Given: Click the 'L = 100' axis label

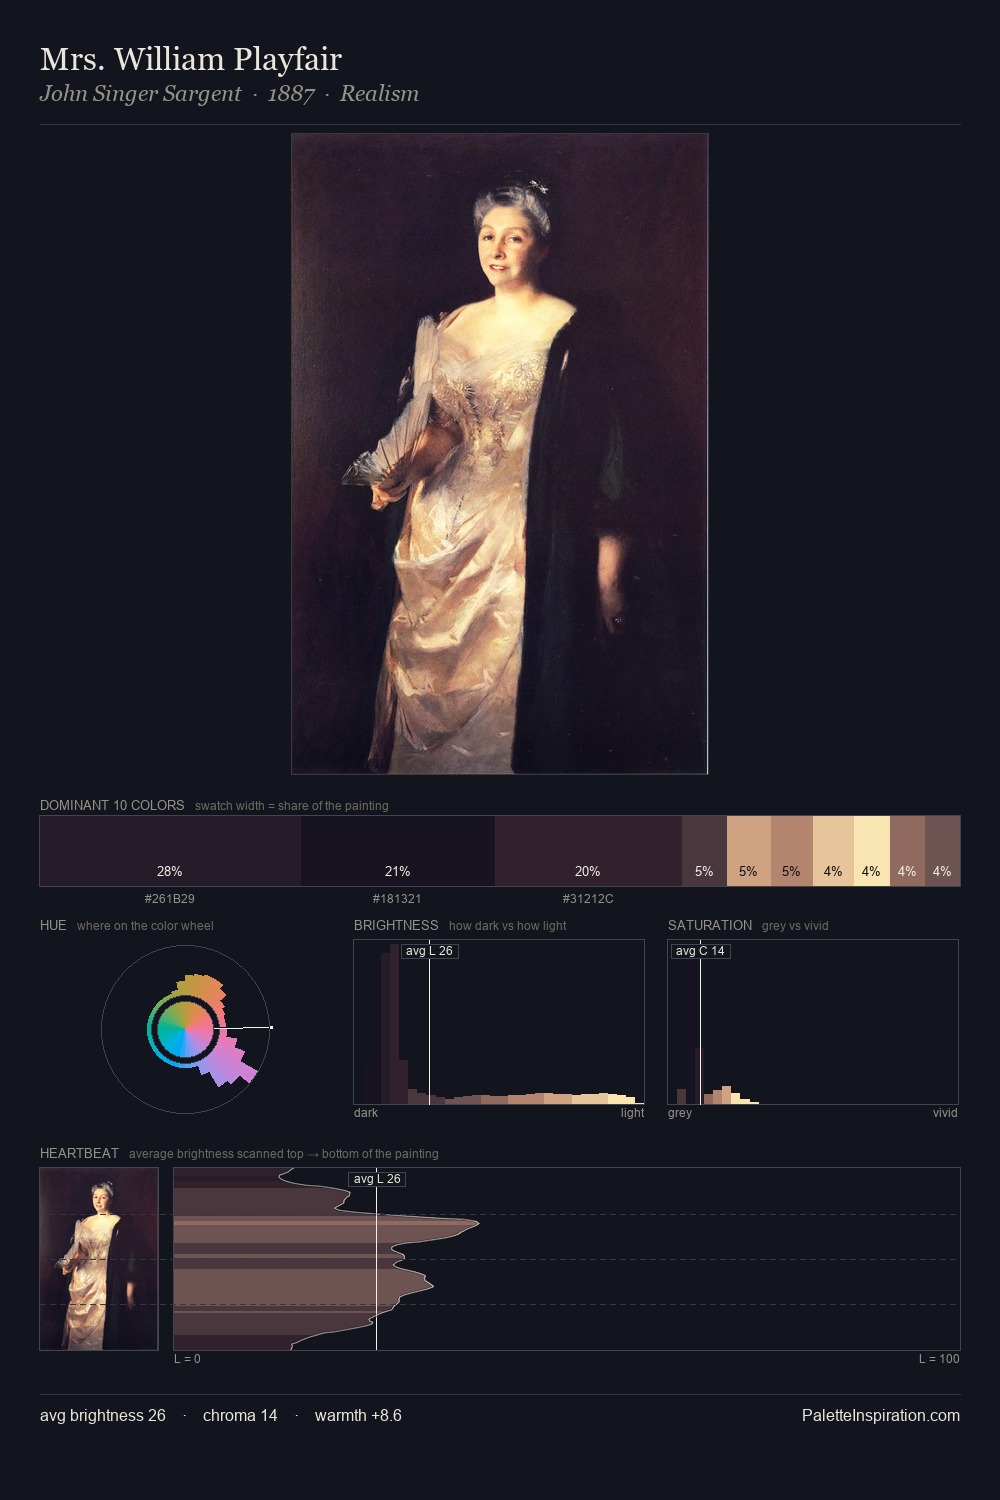Looking at the screenshot, I should (x=939, y=1359).
